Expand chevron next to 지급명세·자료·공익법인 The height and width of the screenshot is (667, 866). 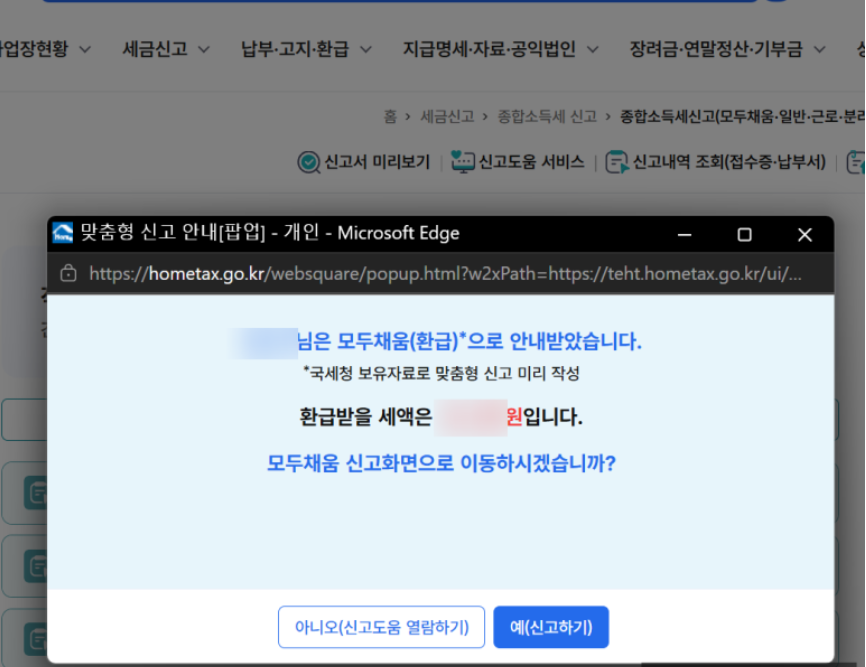tap(593, 50)
